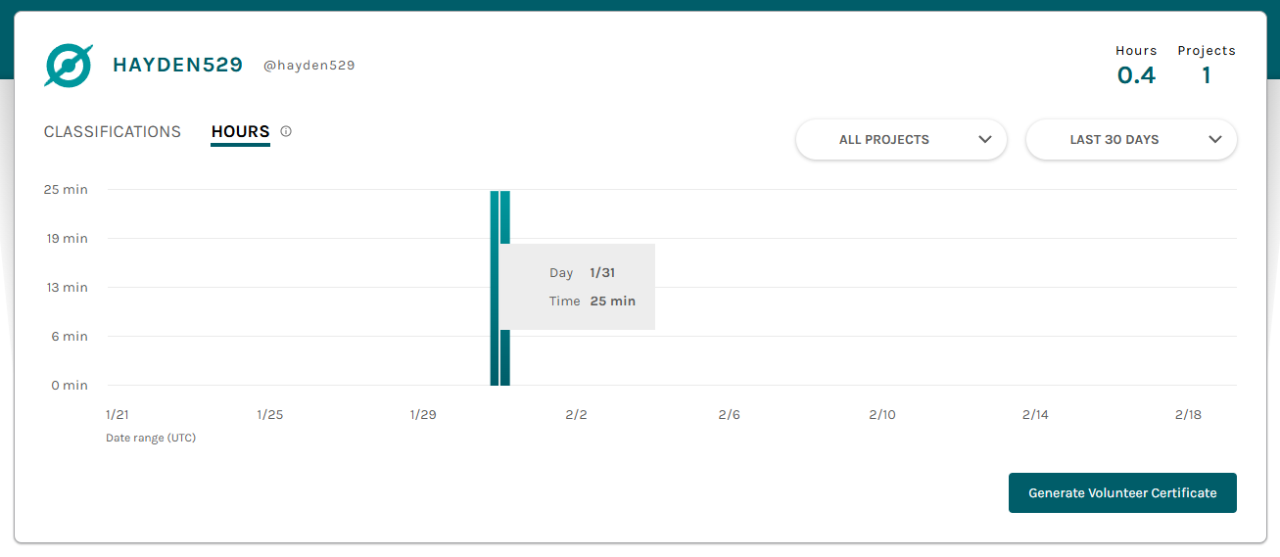Click the Day 1/31 chart tooltip

tap(578, 286)
